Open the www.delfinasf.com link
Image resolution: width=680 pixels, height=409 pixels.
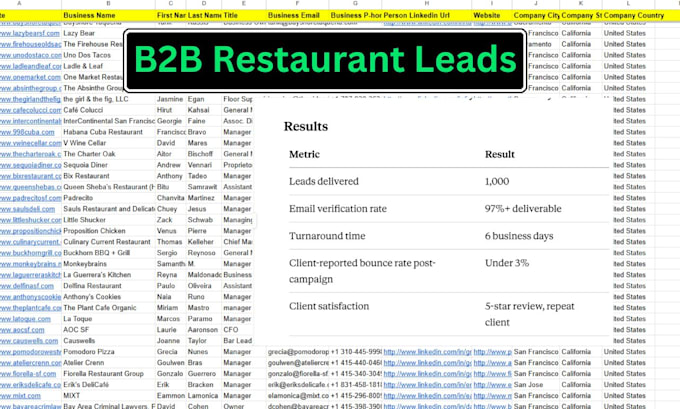pyautogui.click(x=27, y=286)
